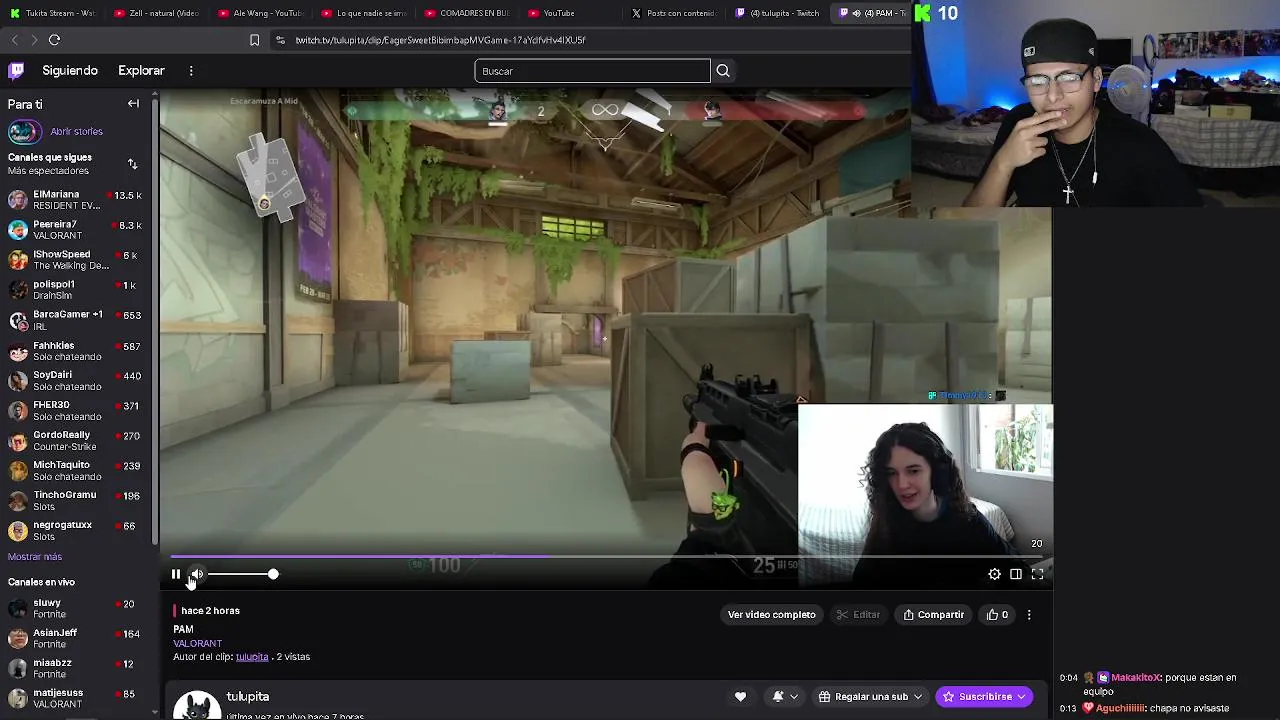Toggle follow heart for tulupita
The image size is (1280, 720).
pyautogui.click(x=740, y=696)
